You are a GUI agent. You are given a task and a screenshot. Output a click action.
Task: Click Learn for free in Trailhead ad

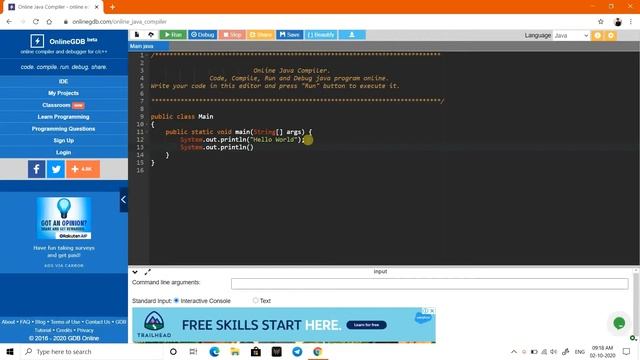[366, 325]
